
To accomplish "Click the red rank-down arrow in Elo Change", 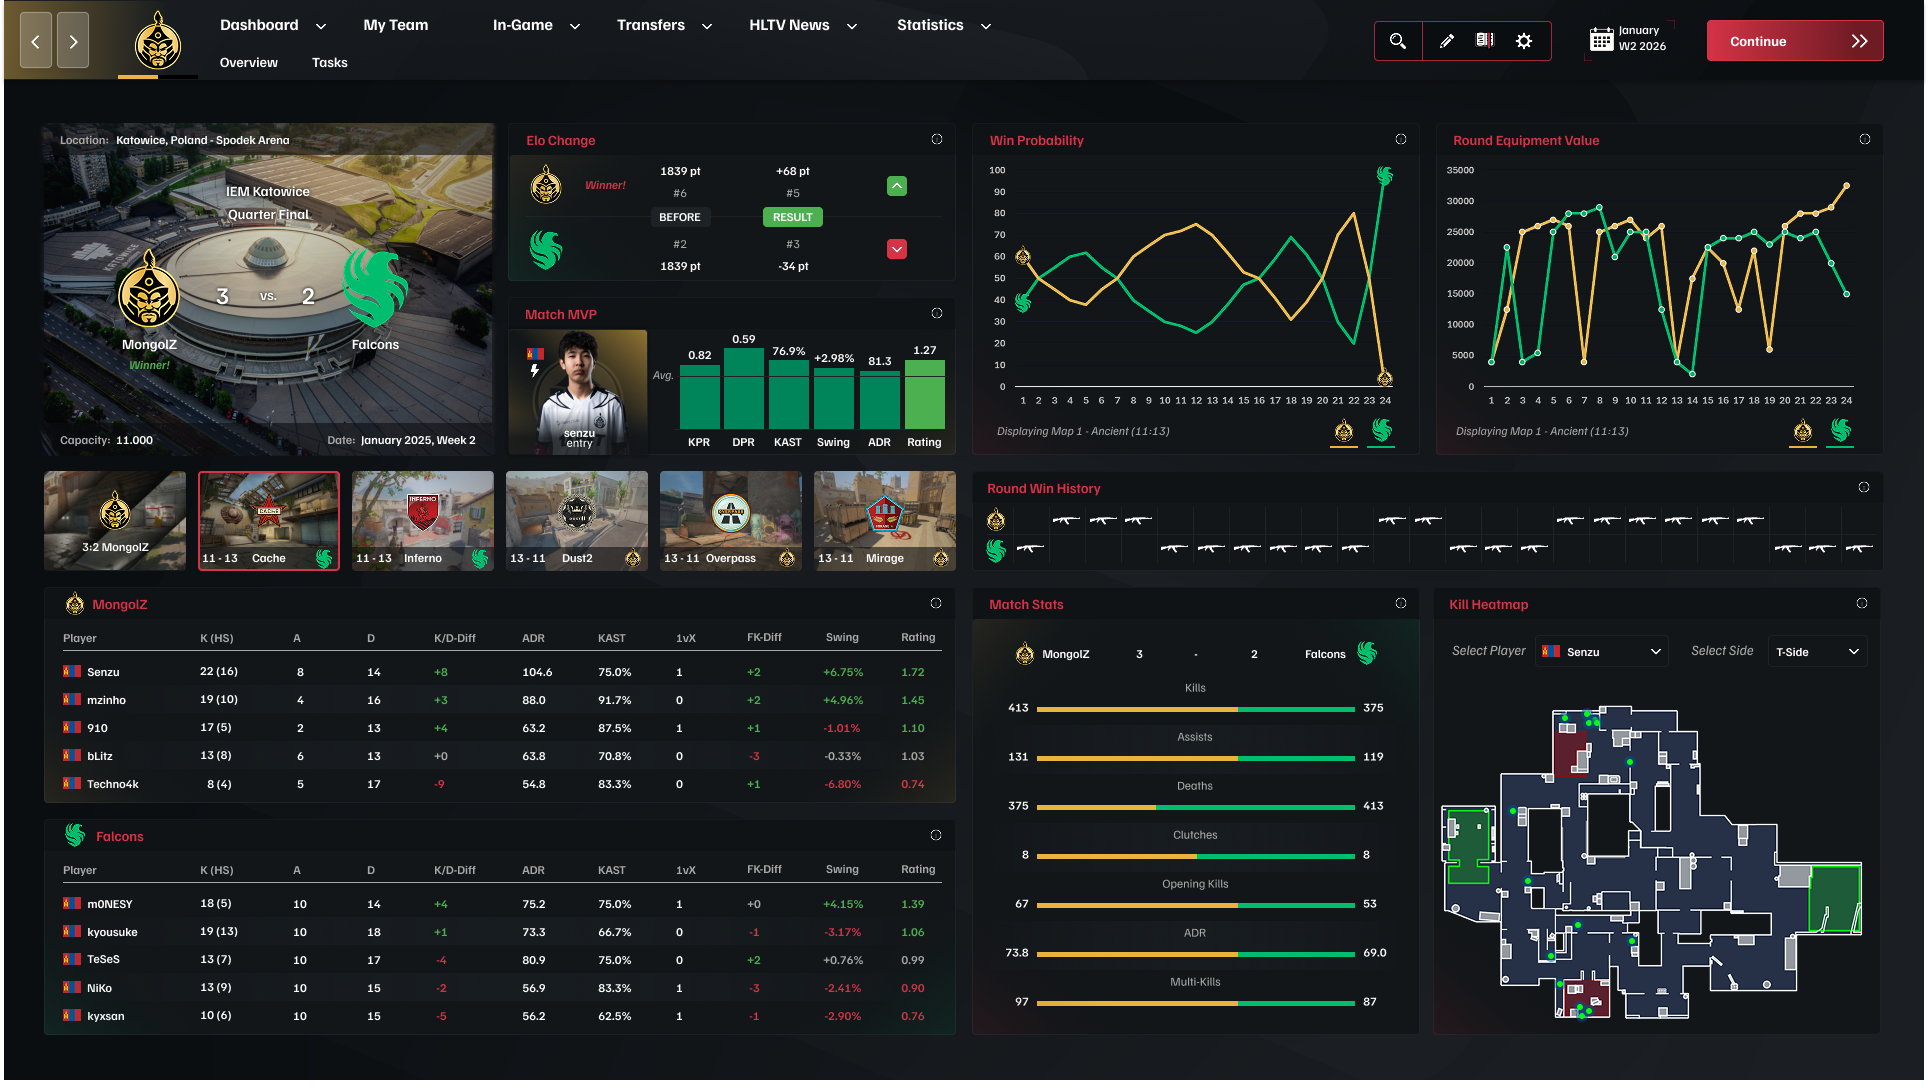I will pyautogui.click(x=897, y=249).
